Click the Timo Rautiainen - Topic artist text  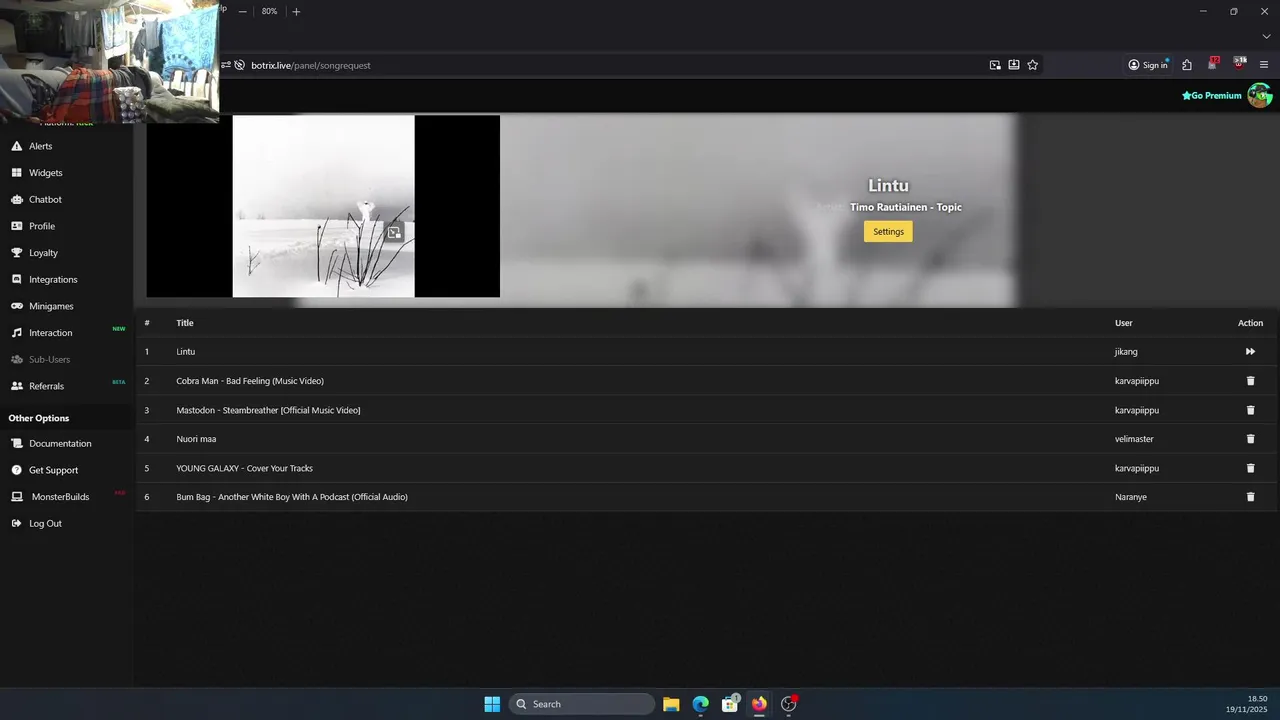coord(906,207)
